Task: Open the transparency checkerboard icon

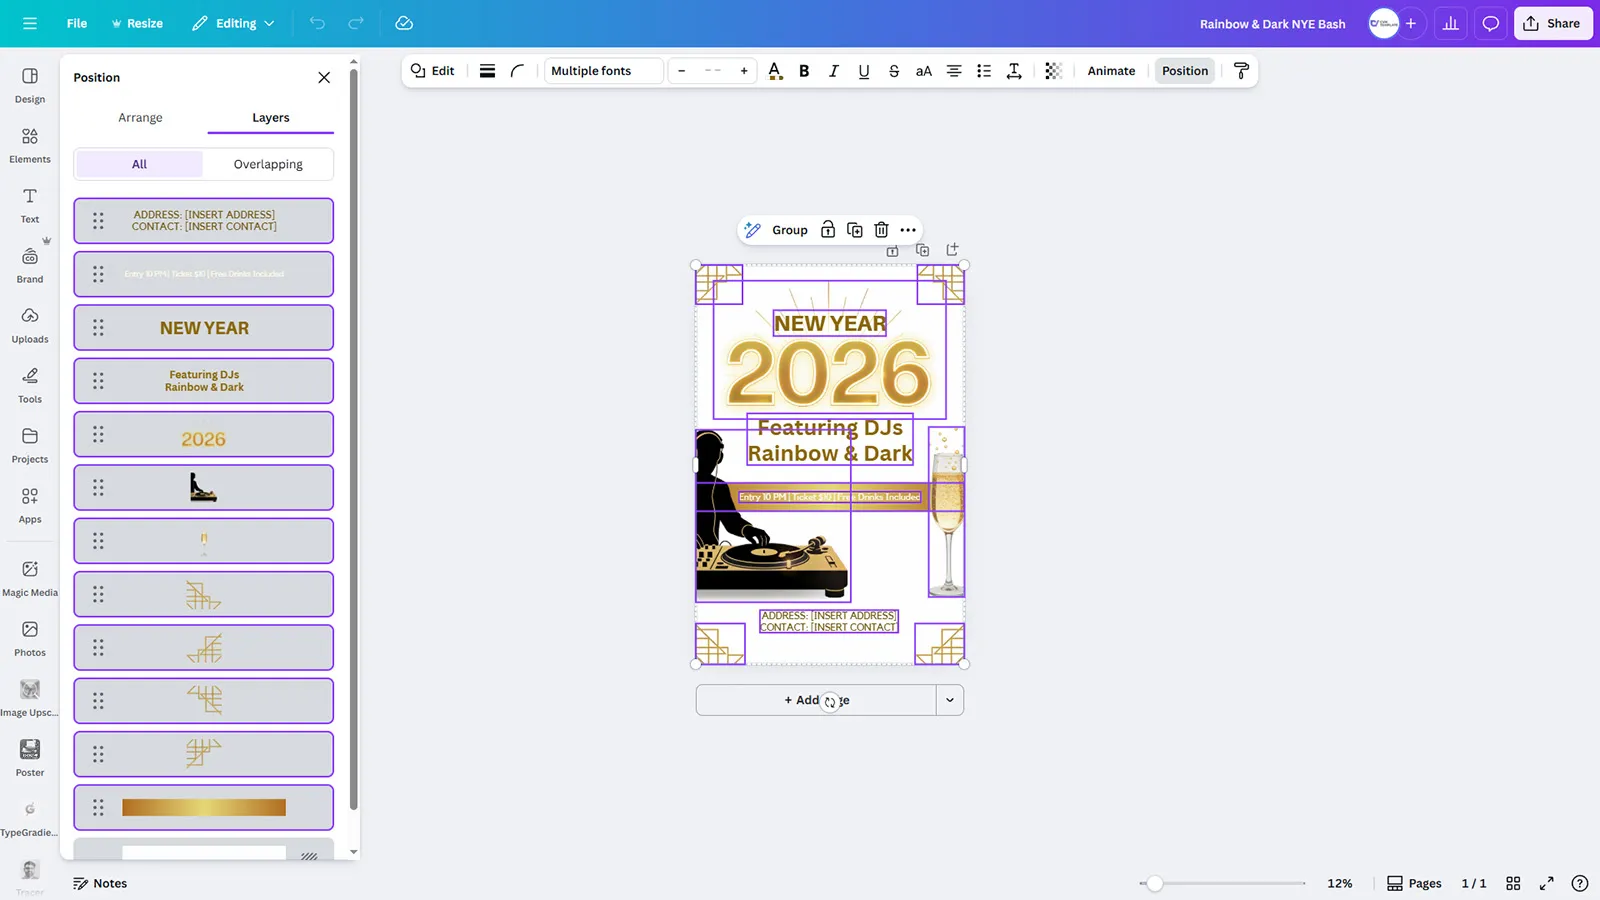Action: click(1053, 71)
